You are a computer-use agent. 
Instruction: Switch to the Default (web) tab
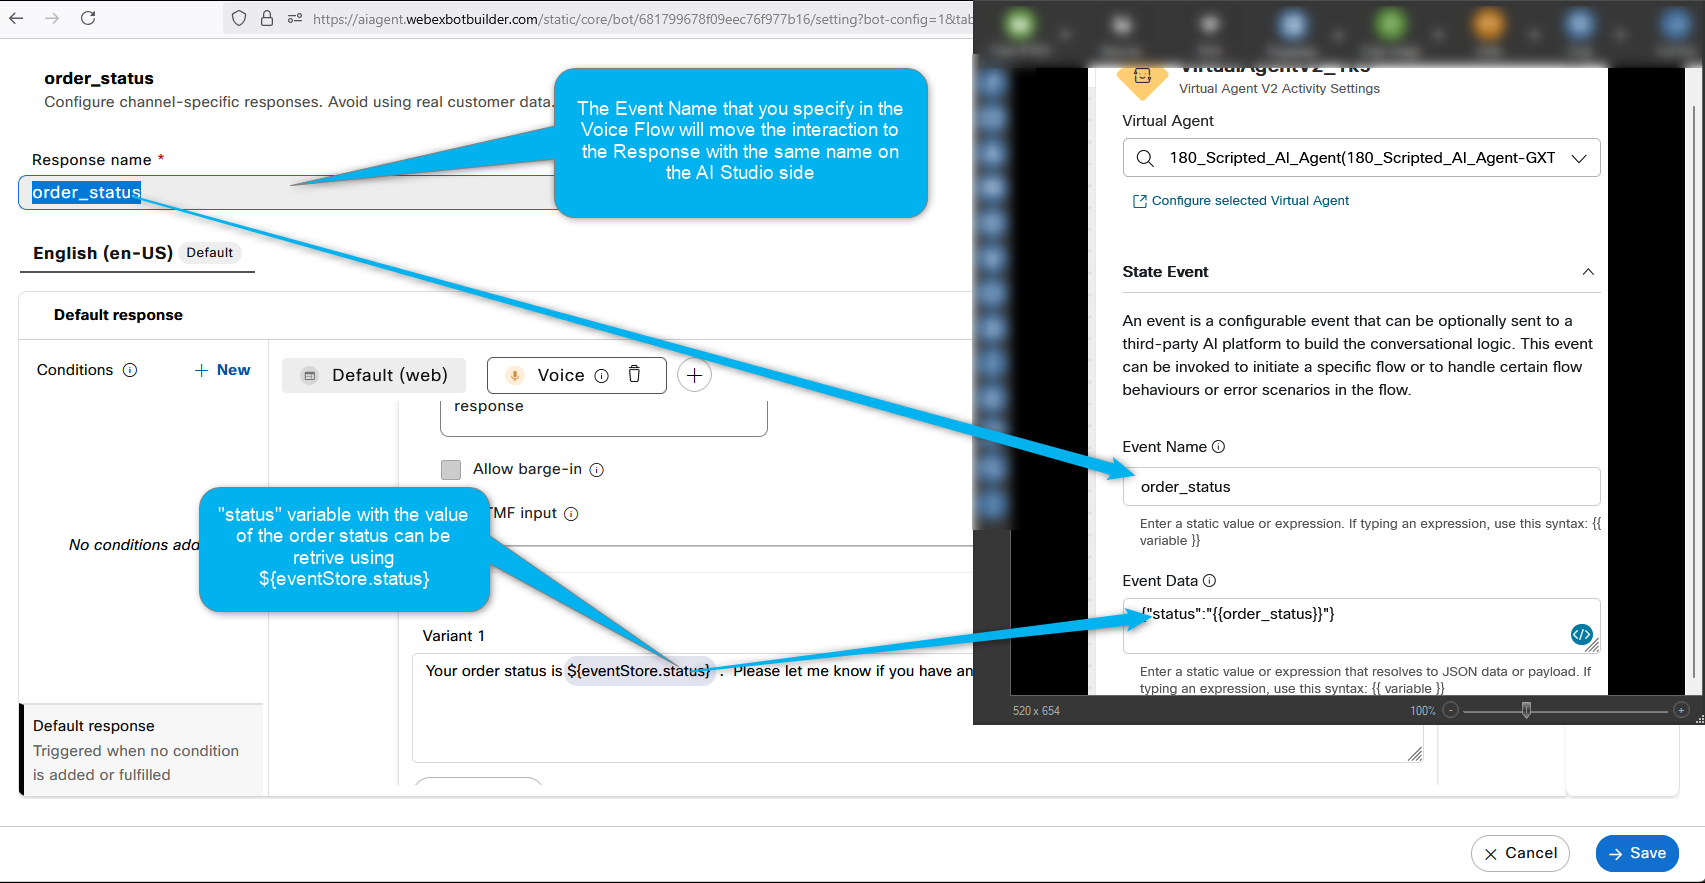(374, 375)
